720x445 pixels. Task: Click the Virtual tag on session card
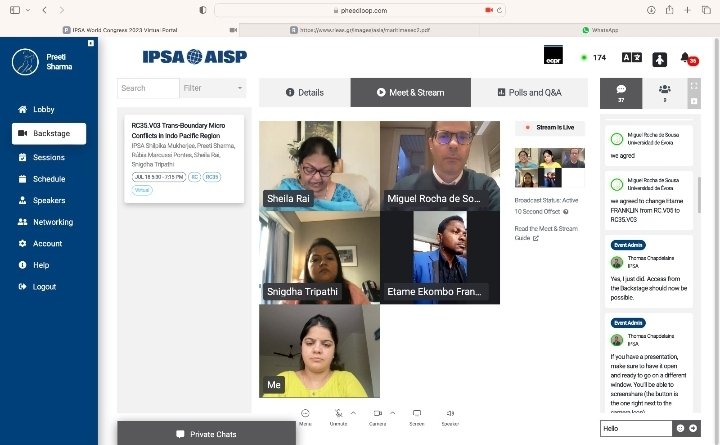click(142, 190)
